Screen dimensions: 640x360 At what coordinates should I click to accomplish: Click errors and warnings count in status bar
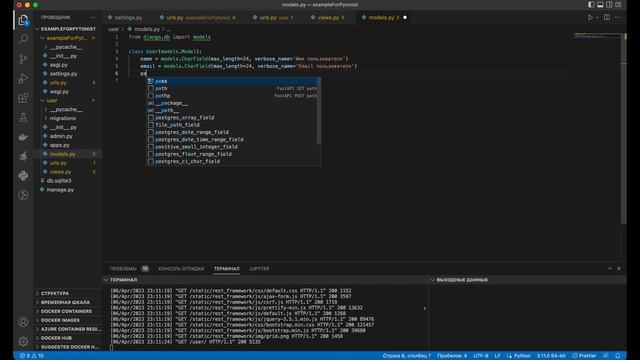click(32, 356)
